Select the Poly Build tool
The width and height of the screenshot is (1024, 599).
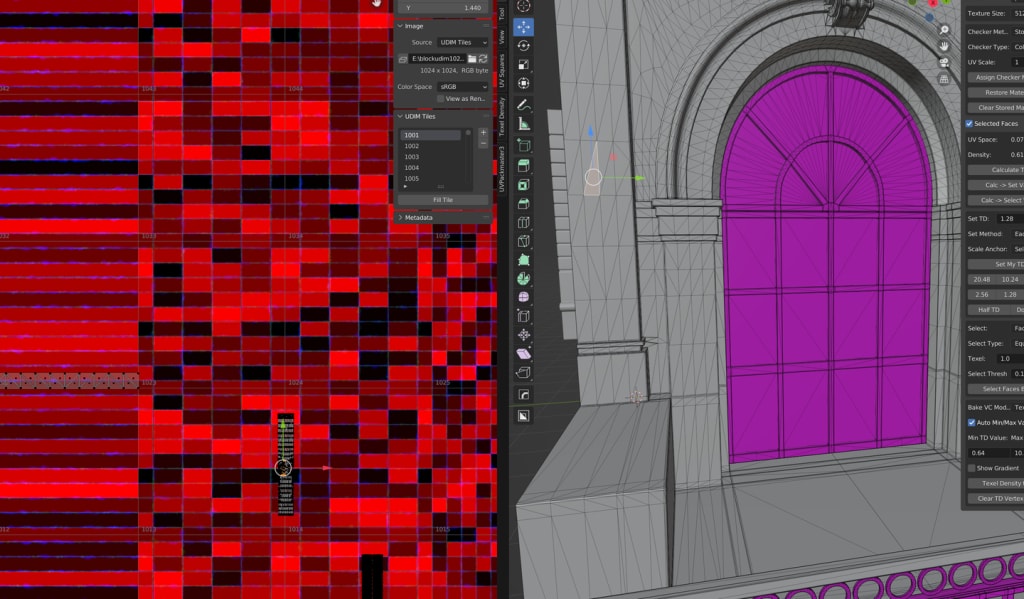click(x=523, y=260)
